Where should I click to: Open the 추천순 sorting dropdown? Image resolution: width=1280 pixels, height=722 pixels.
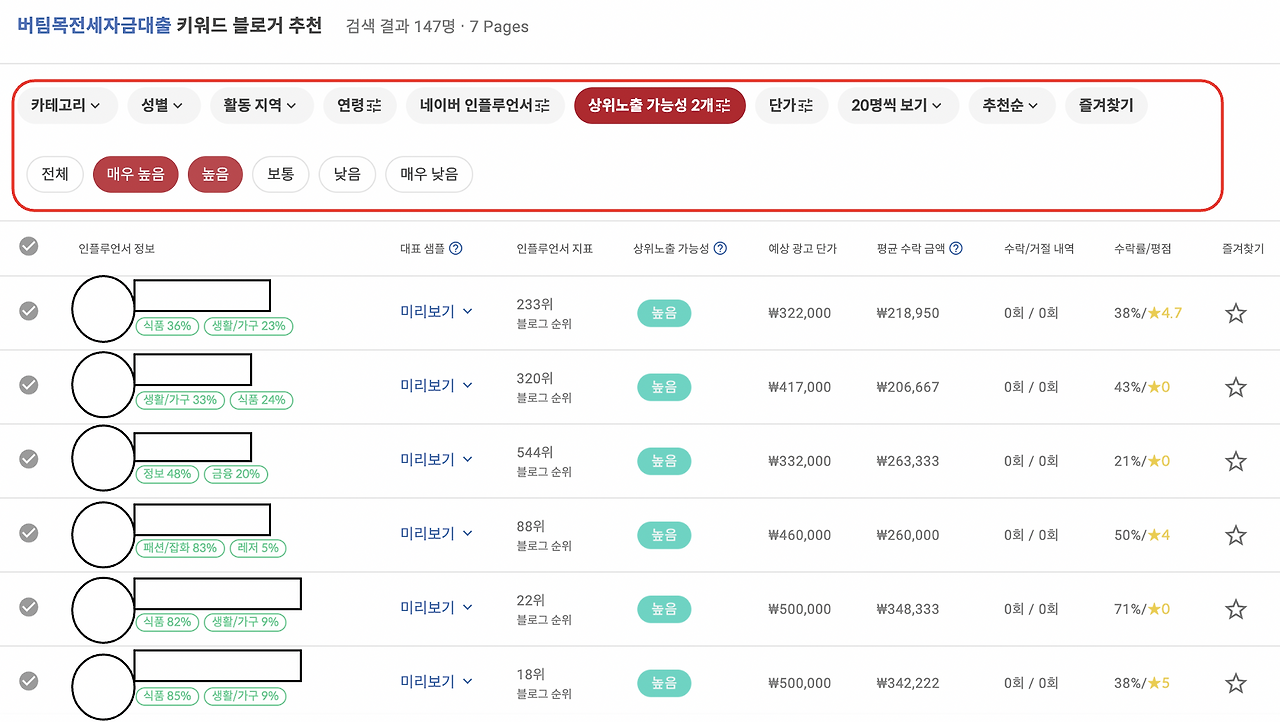(1011, 105)
